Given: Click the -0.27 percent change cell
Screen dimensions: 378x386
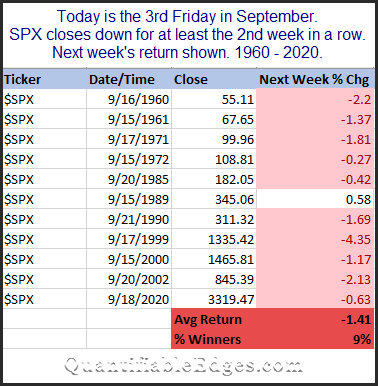Looking at the screenshot, I should point(315,159).
